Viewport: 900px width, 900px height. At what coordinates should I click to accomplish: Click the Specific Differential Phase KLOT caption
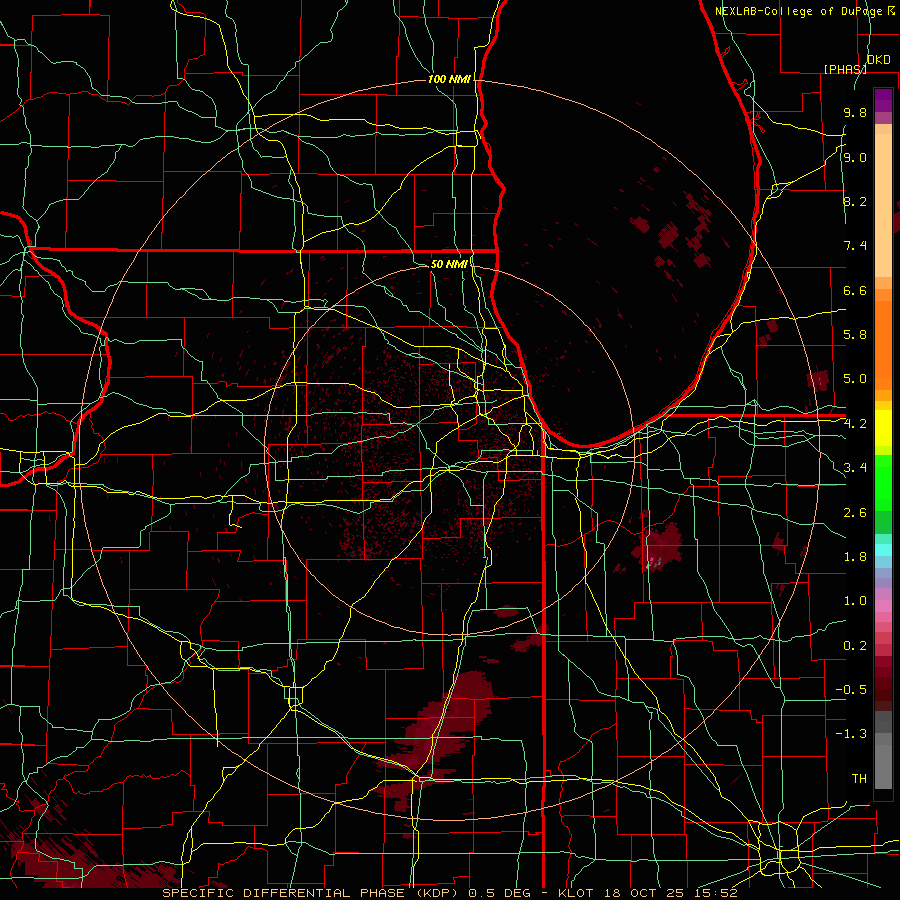tap(449, 893)
